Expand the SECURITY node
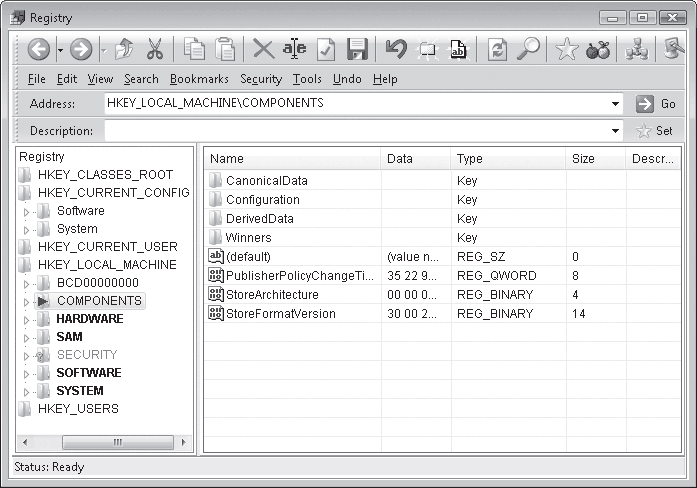Screen dimensions: 697x488 click(x=26, y=356)
